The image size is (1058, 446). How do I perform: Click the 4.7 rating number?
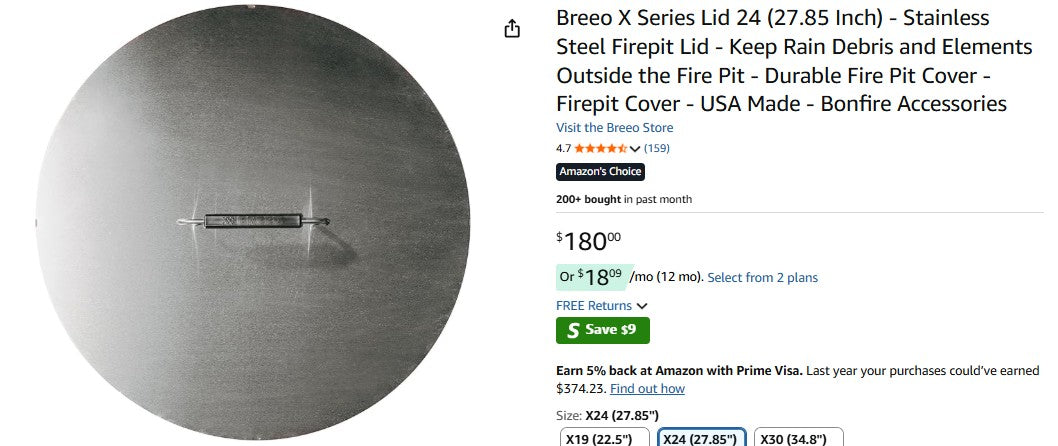click(x=563, y=148)
